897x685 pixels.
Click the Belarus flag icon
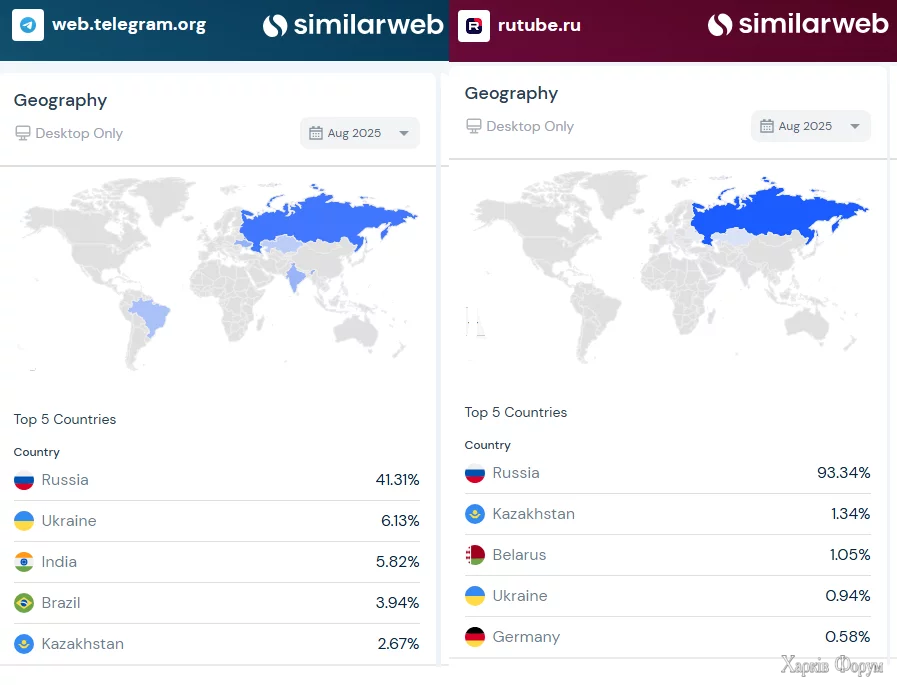pyautogui.click(x=475, y=555)
